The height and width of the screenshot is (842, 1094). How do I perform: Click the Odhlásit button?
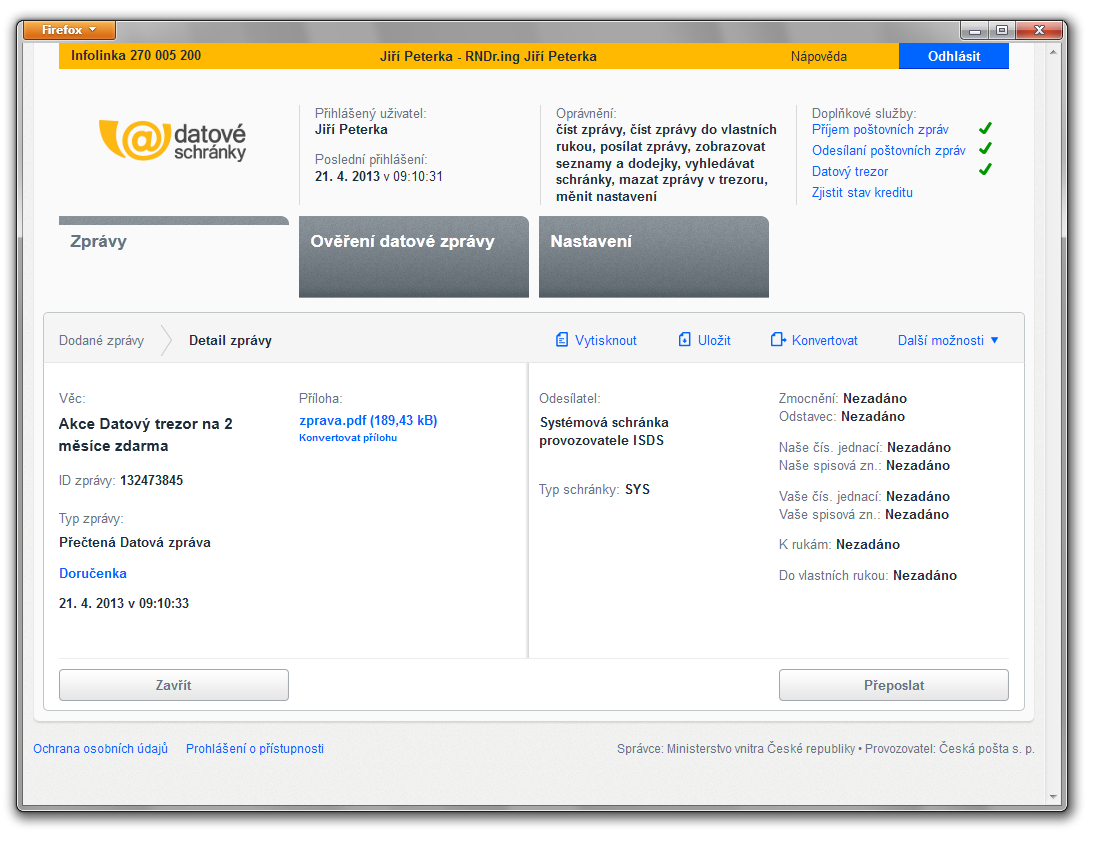[x=954, y=56]
